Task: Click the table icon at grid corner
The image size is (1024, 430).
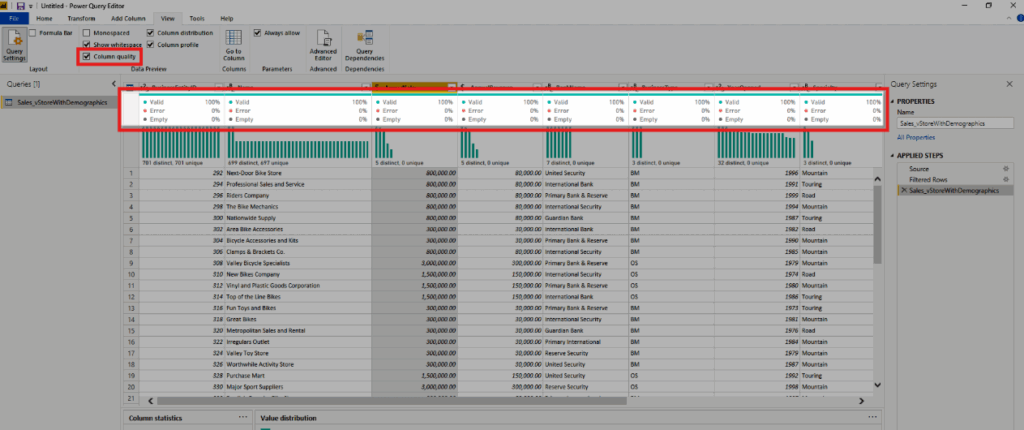Action: [129, 87]
